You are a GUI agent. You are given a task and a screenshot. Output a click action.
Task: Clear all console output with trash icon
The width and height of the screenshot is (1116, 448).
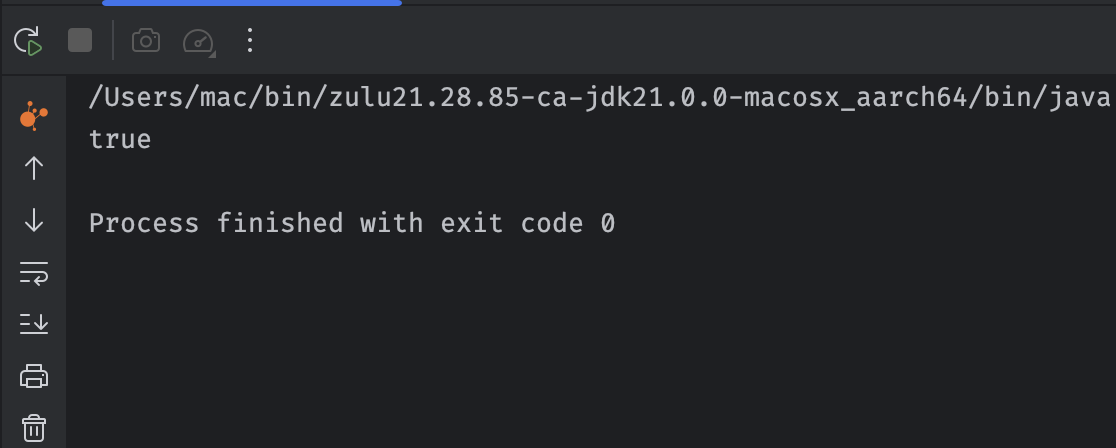point(33,428)
